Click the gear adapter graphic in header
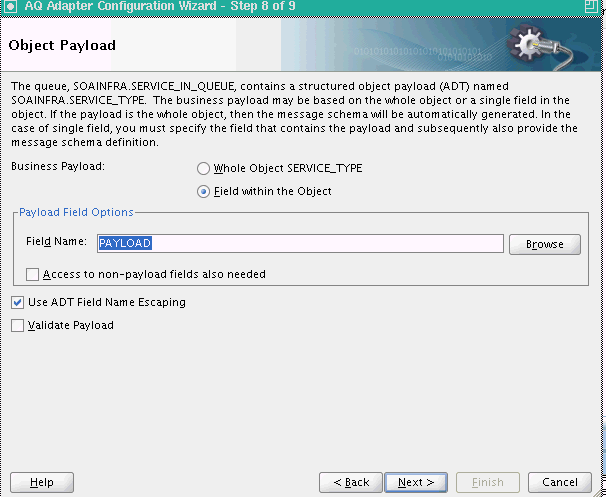Screen dimensions: 606x497 540,46
